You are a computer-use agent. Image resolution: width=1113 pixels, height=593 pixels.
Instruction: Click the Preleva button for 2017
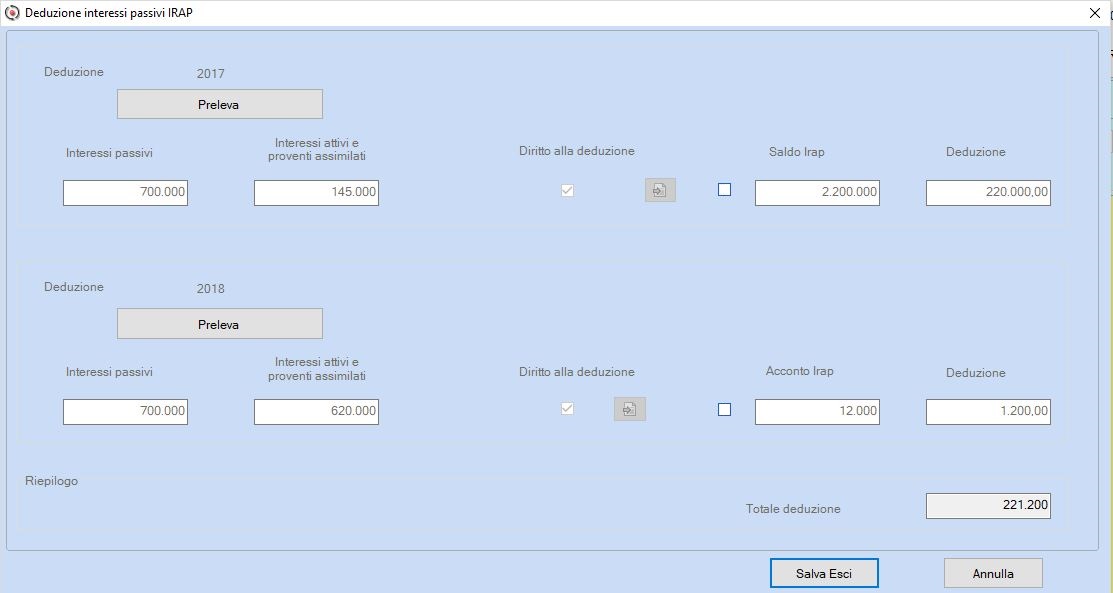(220, 104)
